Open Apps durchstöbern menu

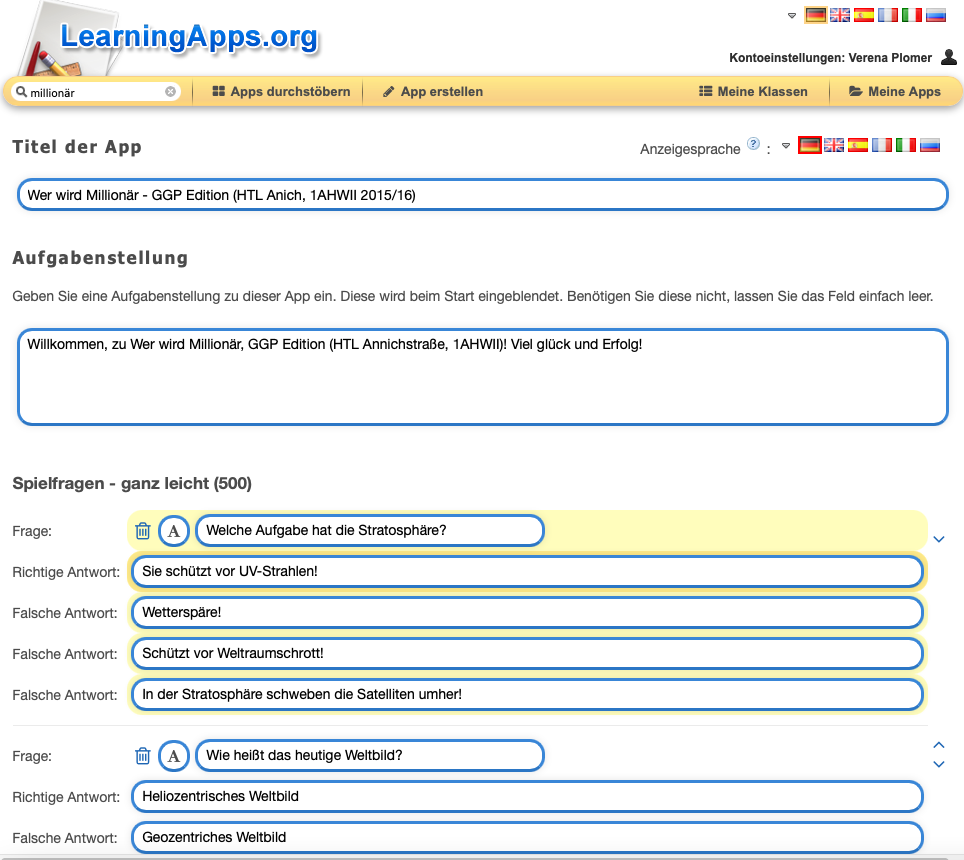281,92
